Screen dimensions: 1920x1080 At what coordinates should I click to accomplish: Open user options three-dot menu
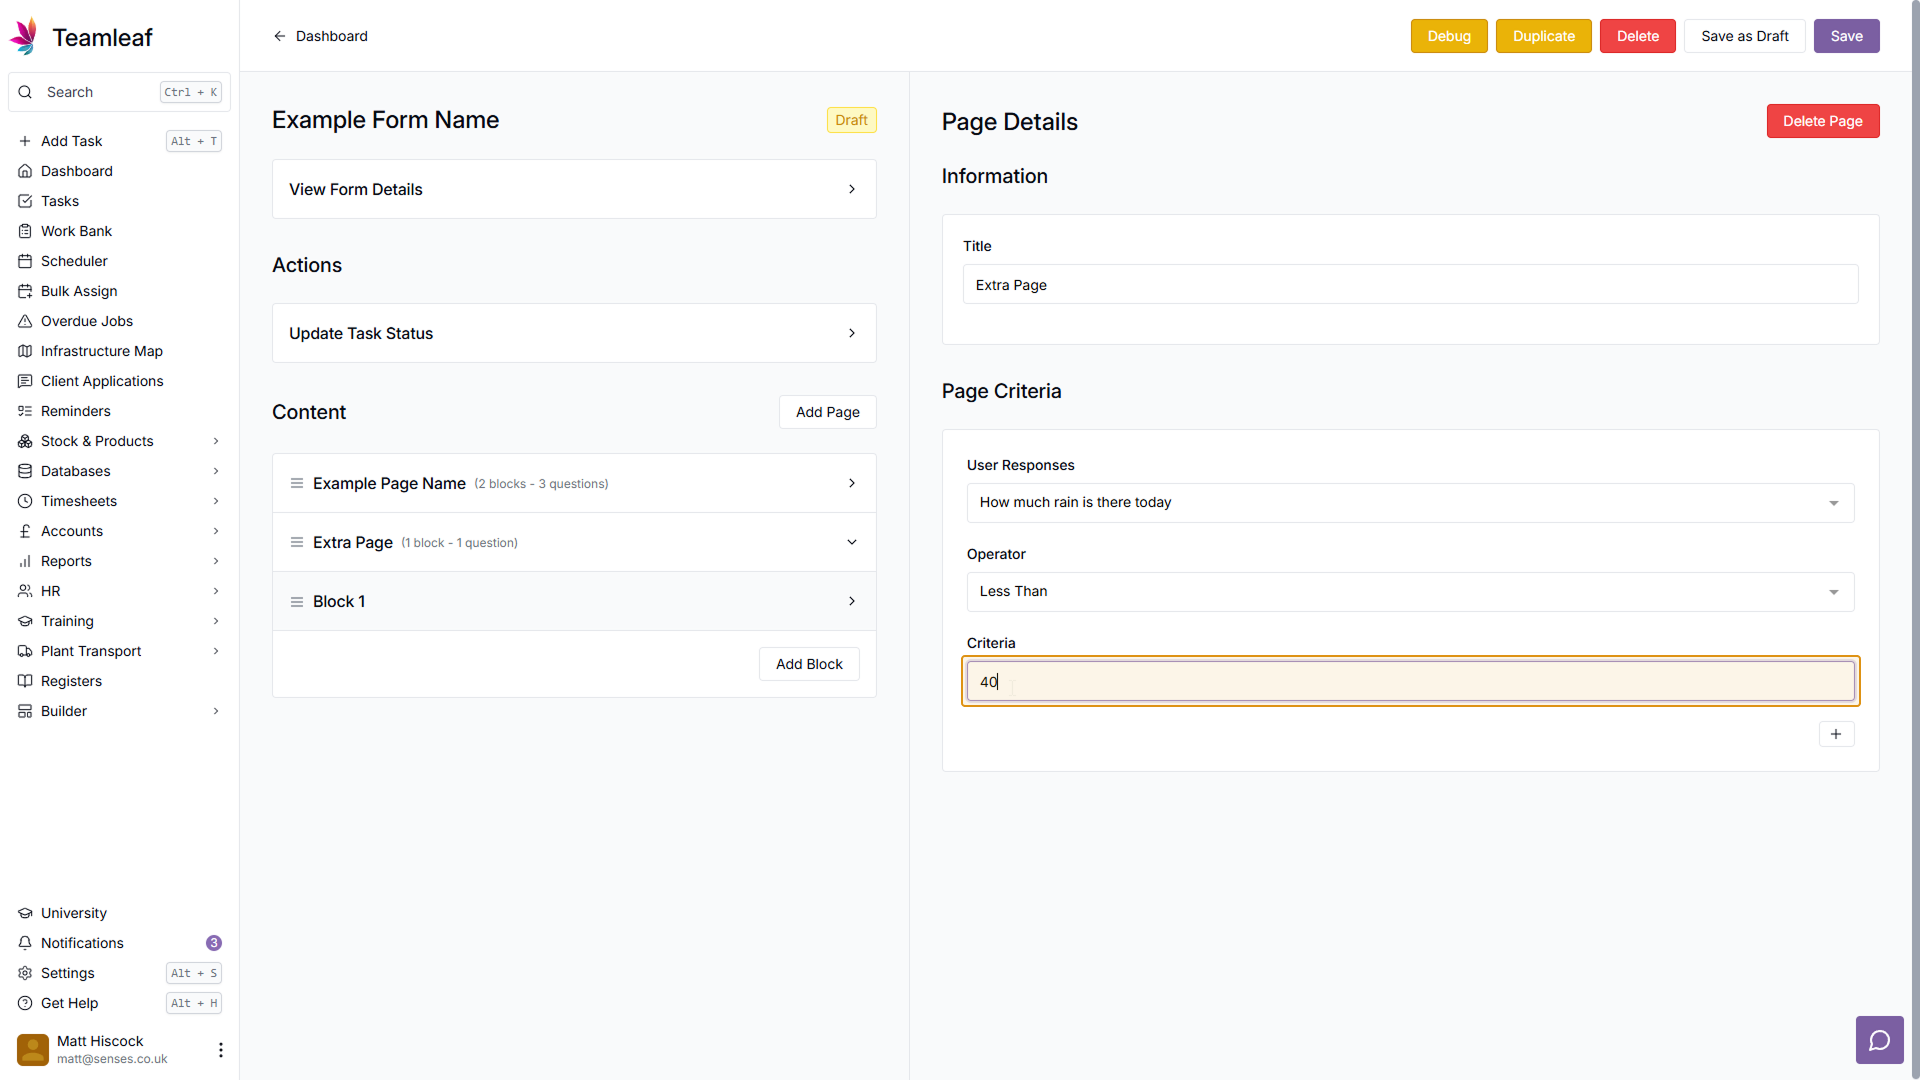(x=220, y=1049)
